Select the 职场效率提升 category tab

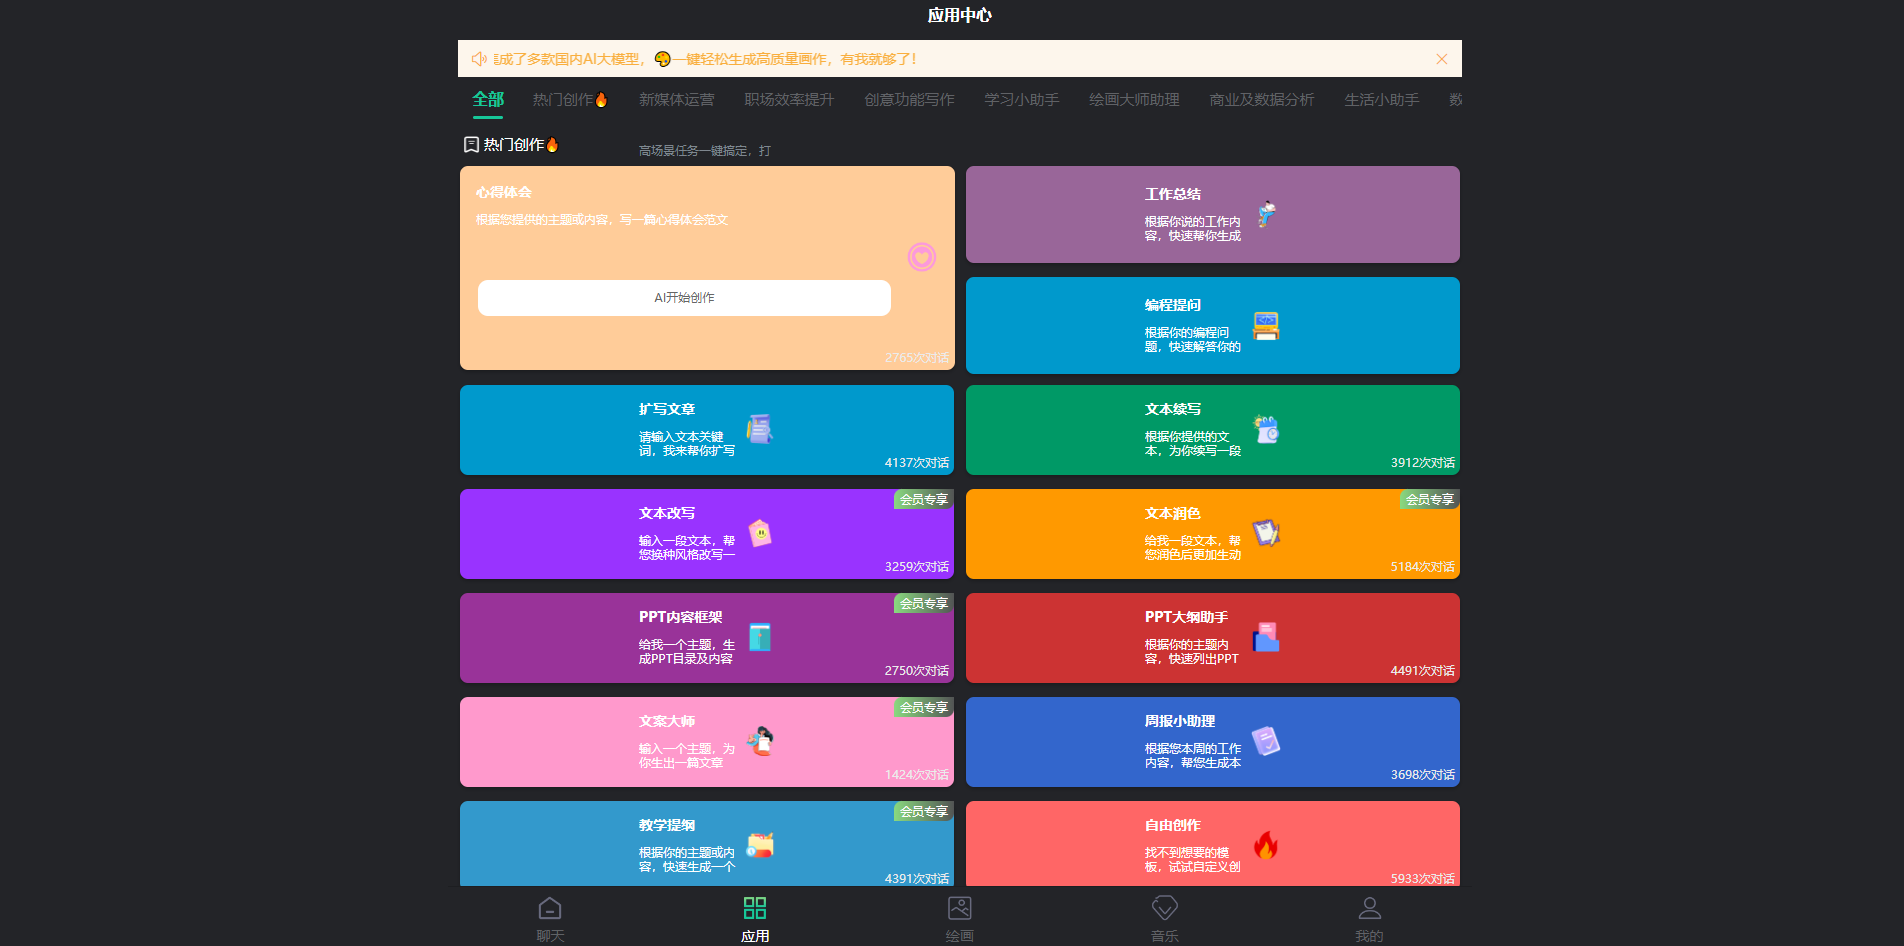pyautogui.click(x=788, y=100)
